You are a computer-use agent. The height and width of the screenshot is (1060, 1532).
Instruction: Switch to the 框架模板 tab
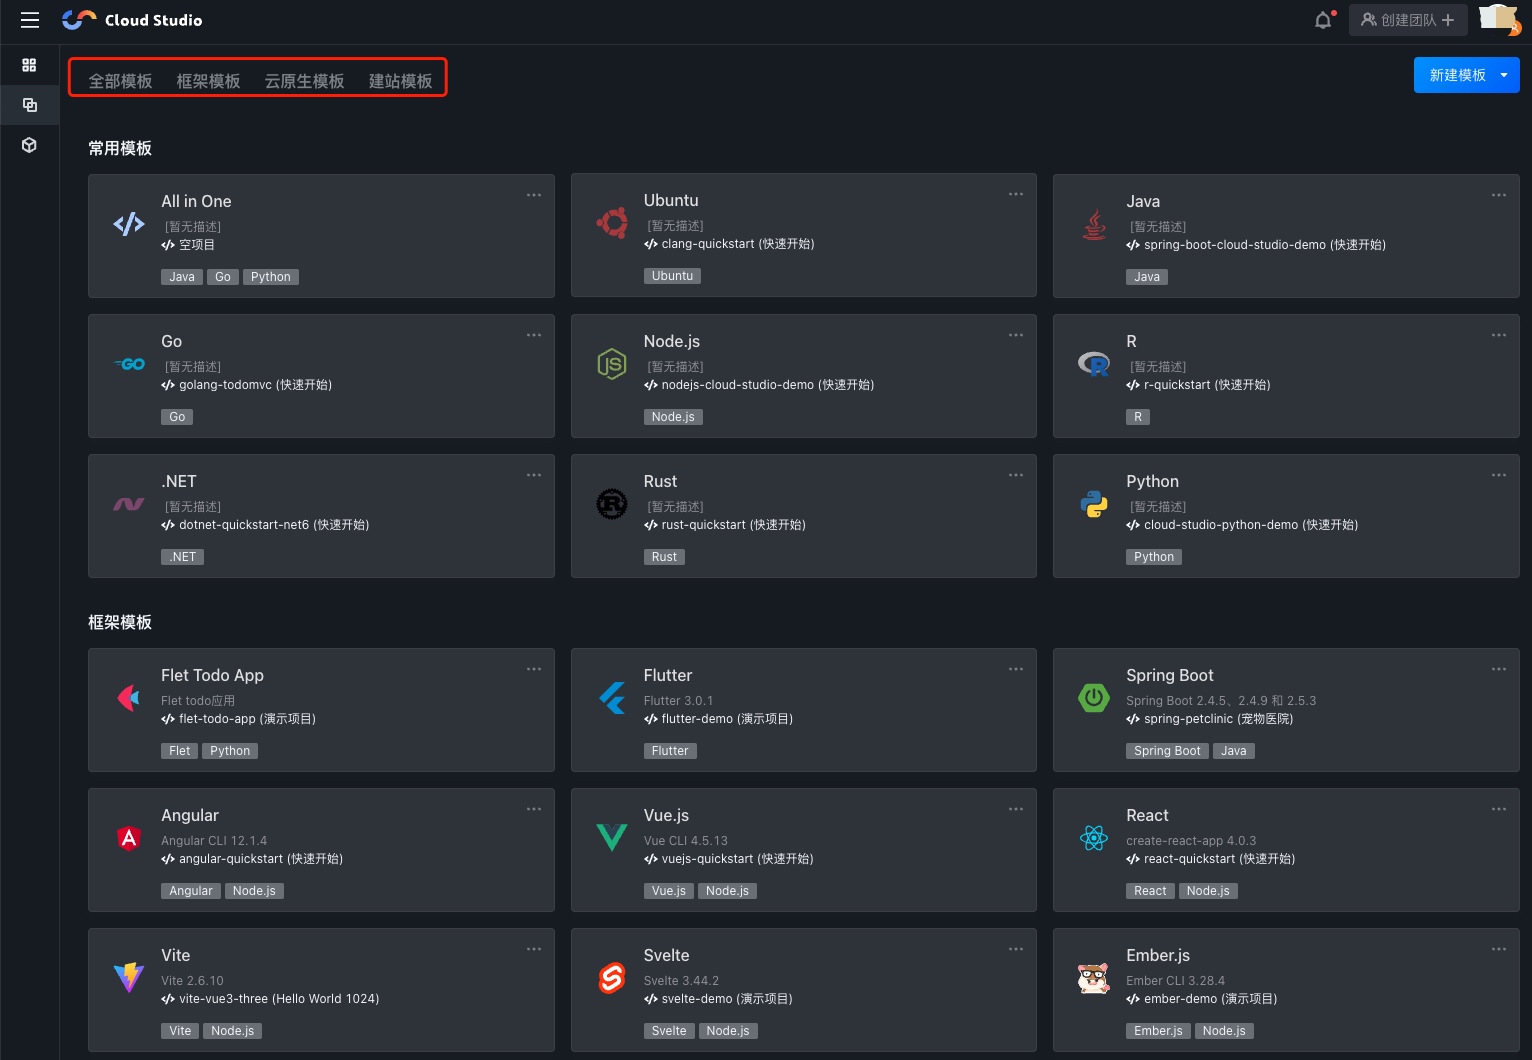208,81
